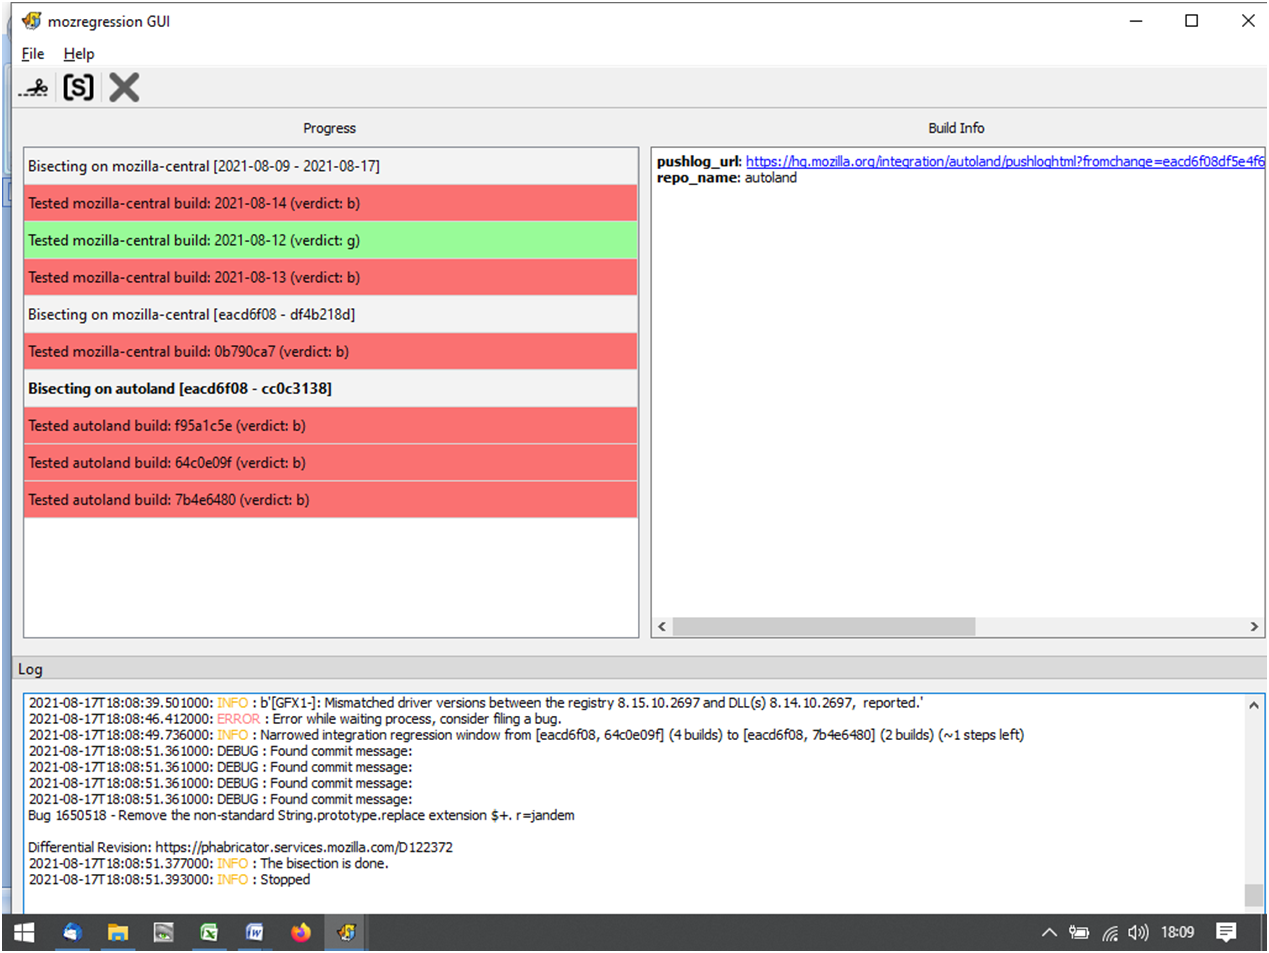Click the scissors bisection toolbar icon
This screenshot has height=953, width=1269.
pyautogui.click(x=35, y=88)
